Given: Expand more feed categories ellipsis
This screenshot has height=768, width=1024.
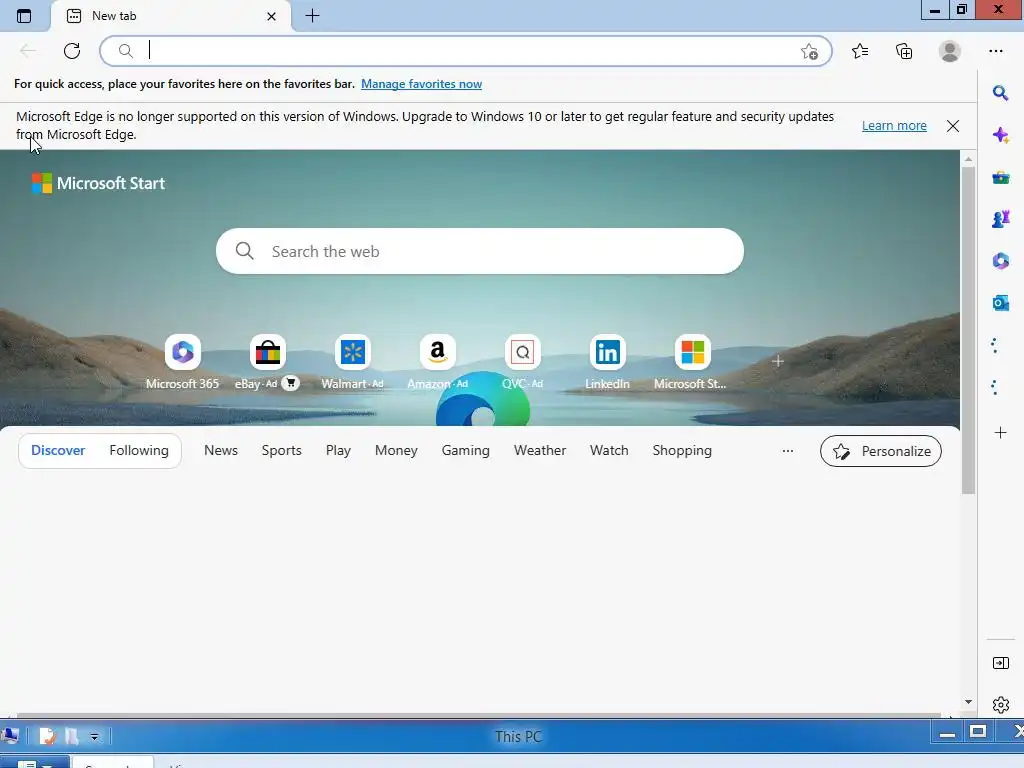Looking at the screenshot, I should (x=788, y=451).
